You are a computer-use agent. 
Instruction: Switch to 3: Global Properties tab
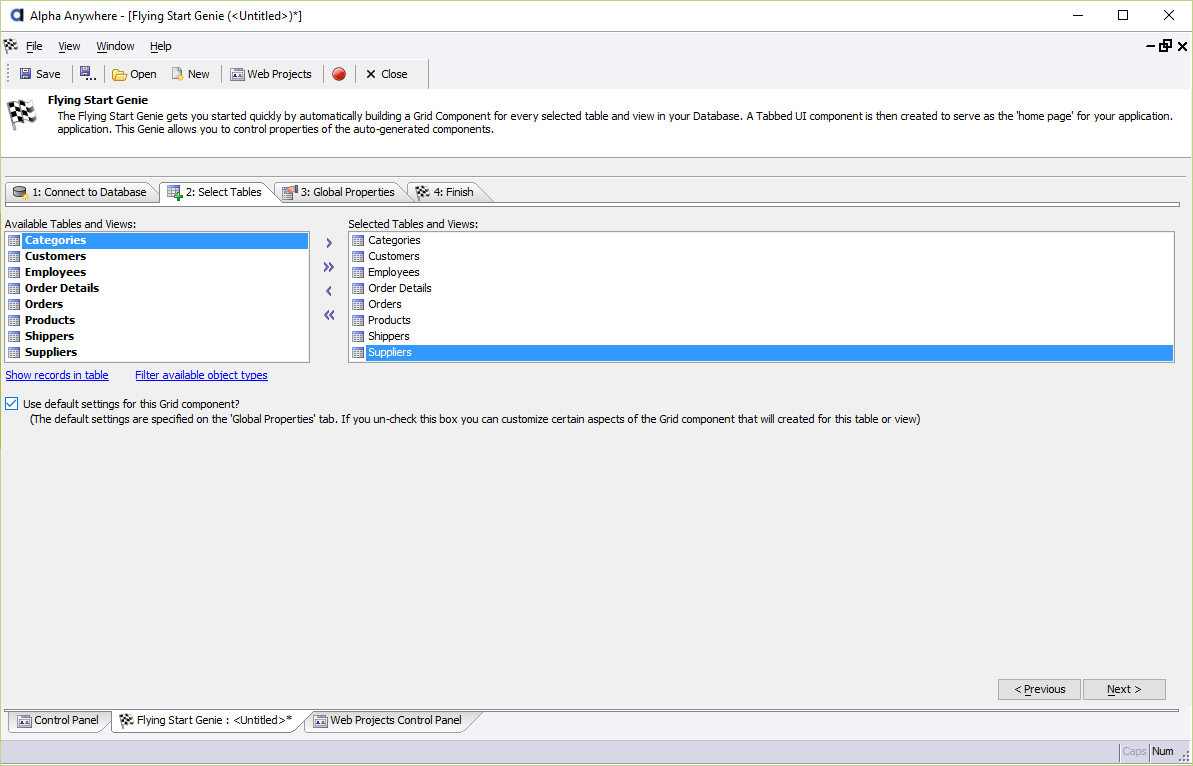tap(339, 192)
